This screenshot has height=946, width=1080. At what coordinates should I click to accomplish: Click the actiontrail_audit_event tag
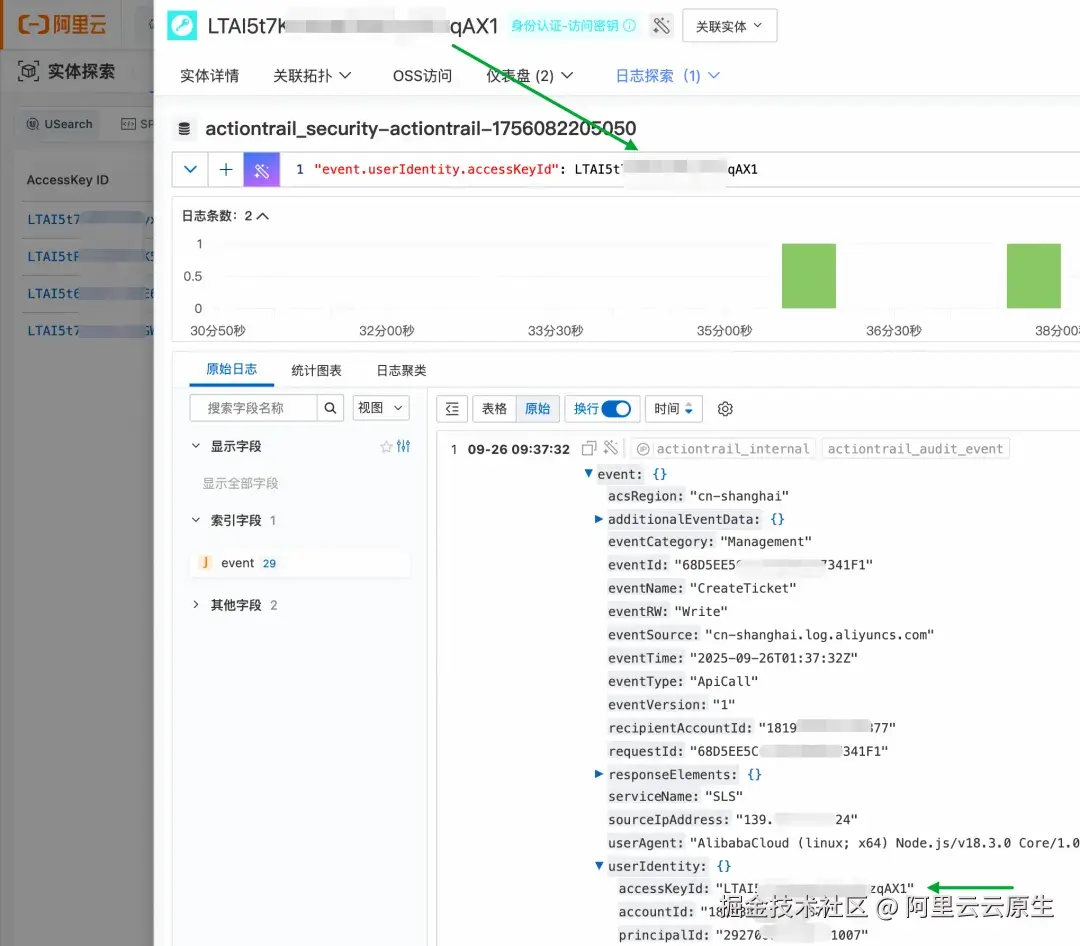pyautogui.click(x=915, y=449)
